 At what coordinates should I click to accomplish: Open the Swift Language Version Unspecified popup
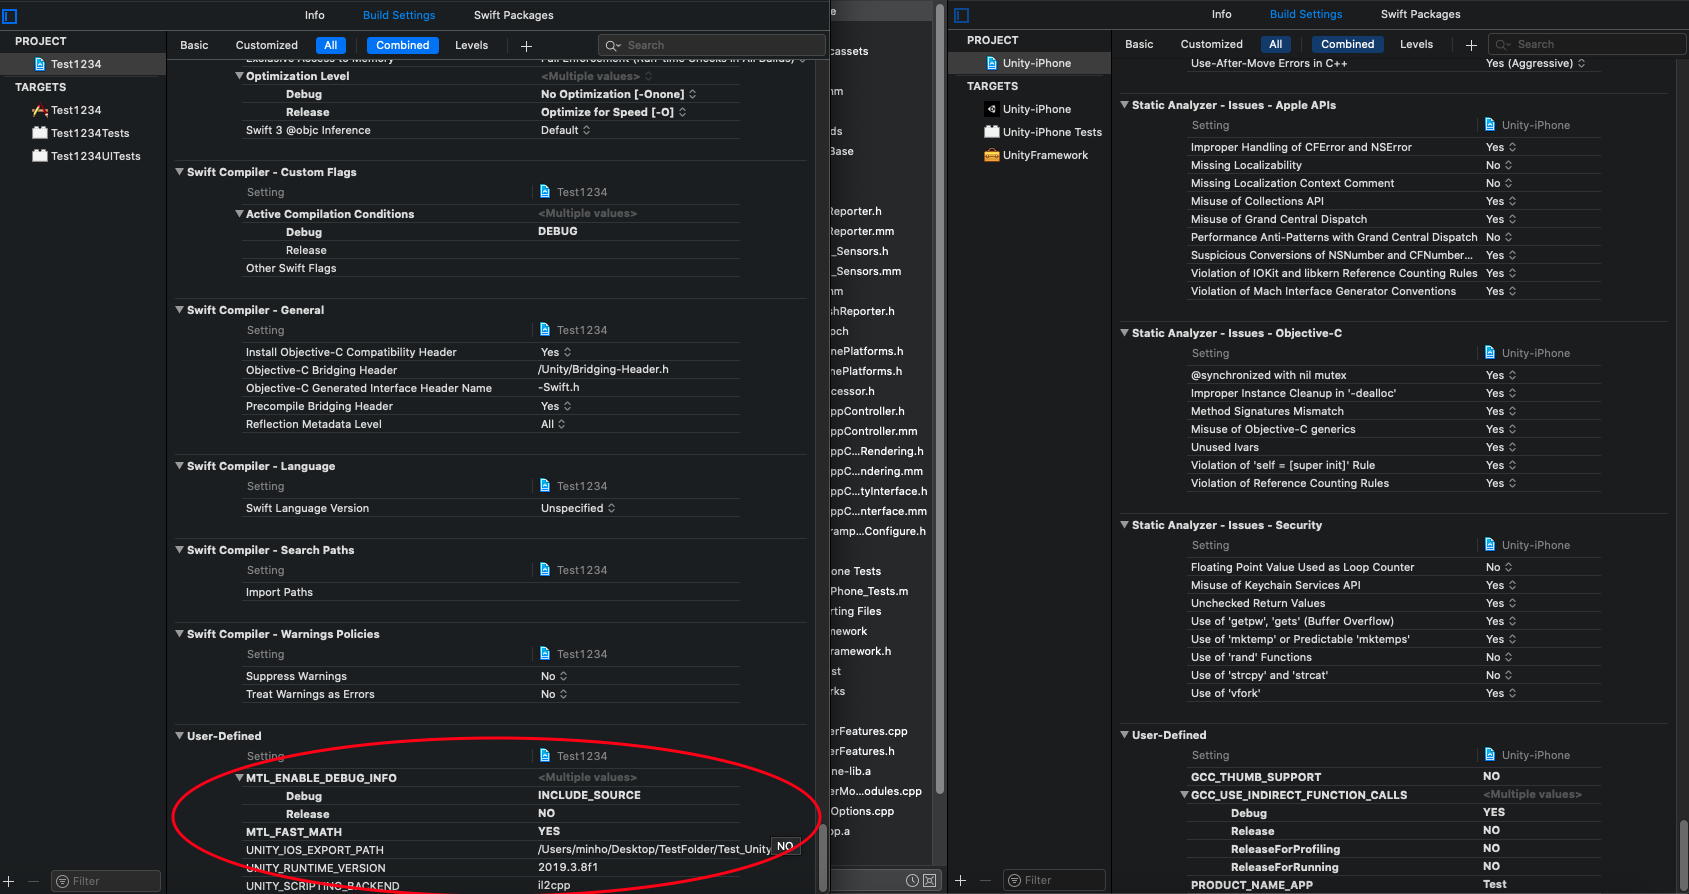pyautogui.click(x=578, y=508)
